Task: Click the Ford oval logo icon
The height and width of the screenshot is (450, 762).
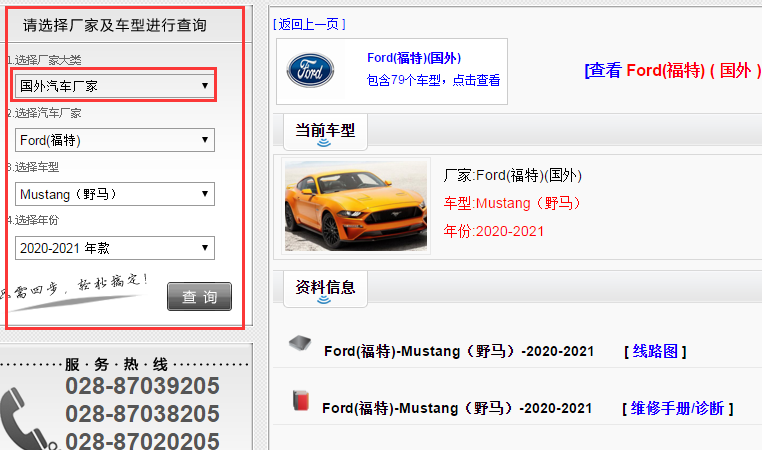Action: click(x=310, y=70)
